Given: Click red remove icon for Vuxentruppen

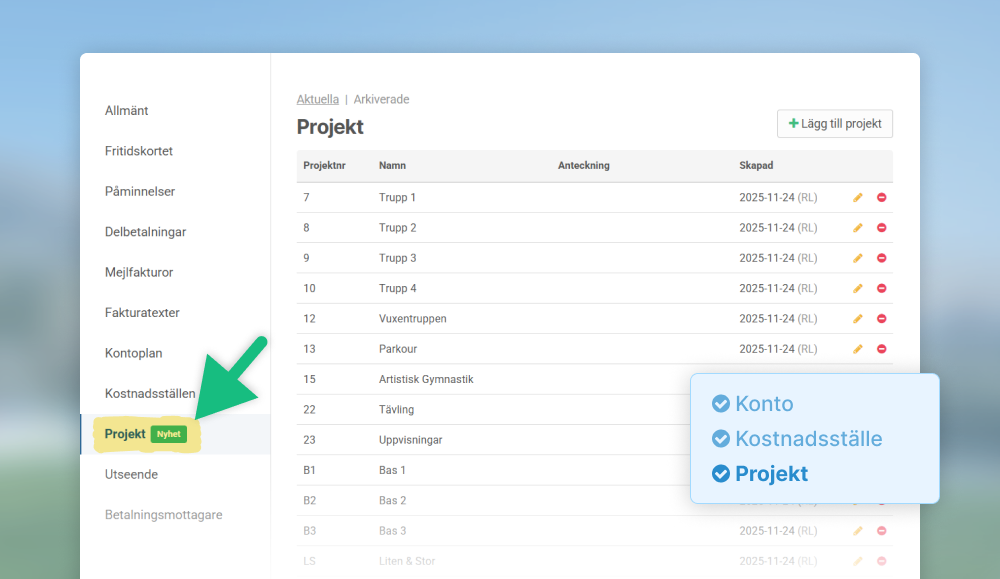Looking at the screenshot, I should (x=881, y=319).
